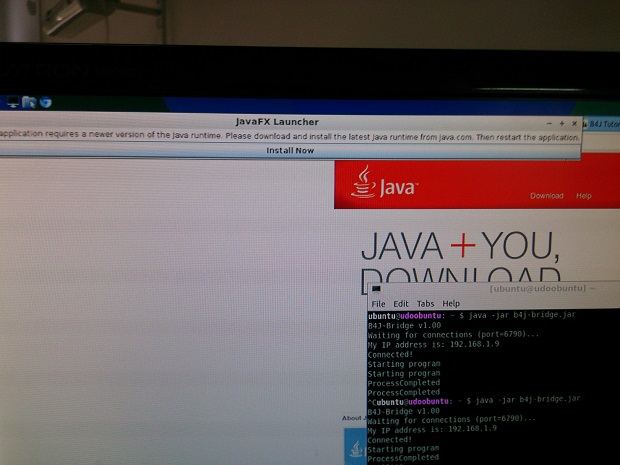The height and width of the screenshot is (465, 620).
Task: Close the JavaFX Launcher window
Action: (x=575, y=124)
